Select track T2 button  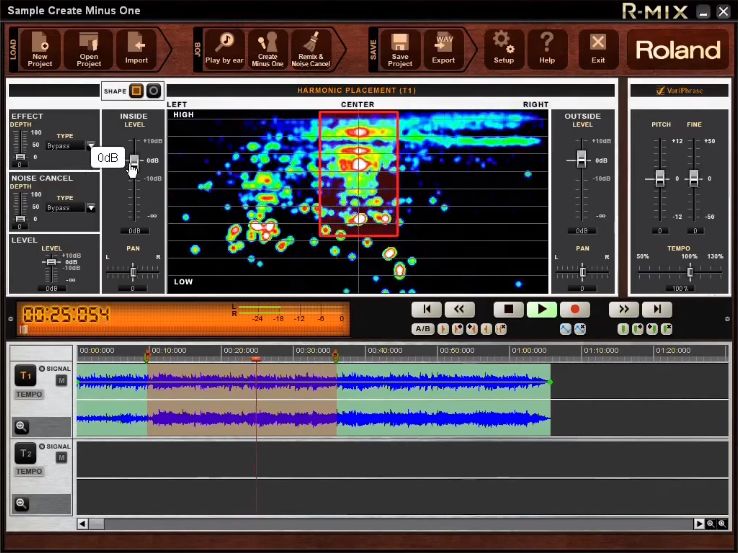(25, 453)
